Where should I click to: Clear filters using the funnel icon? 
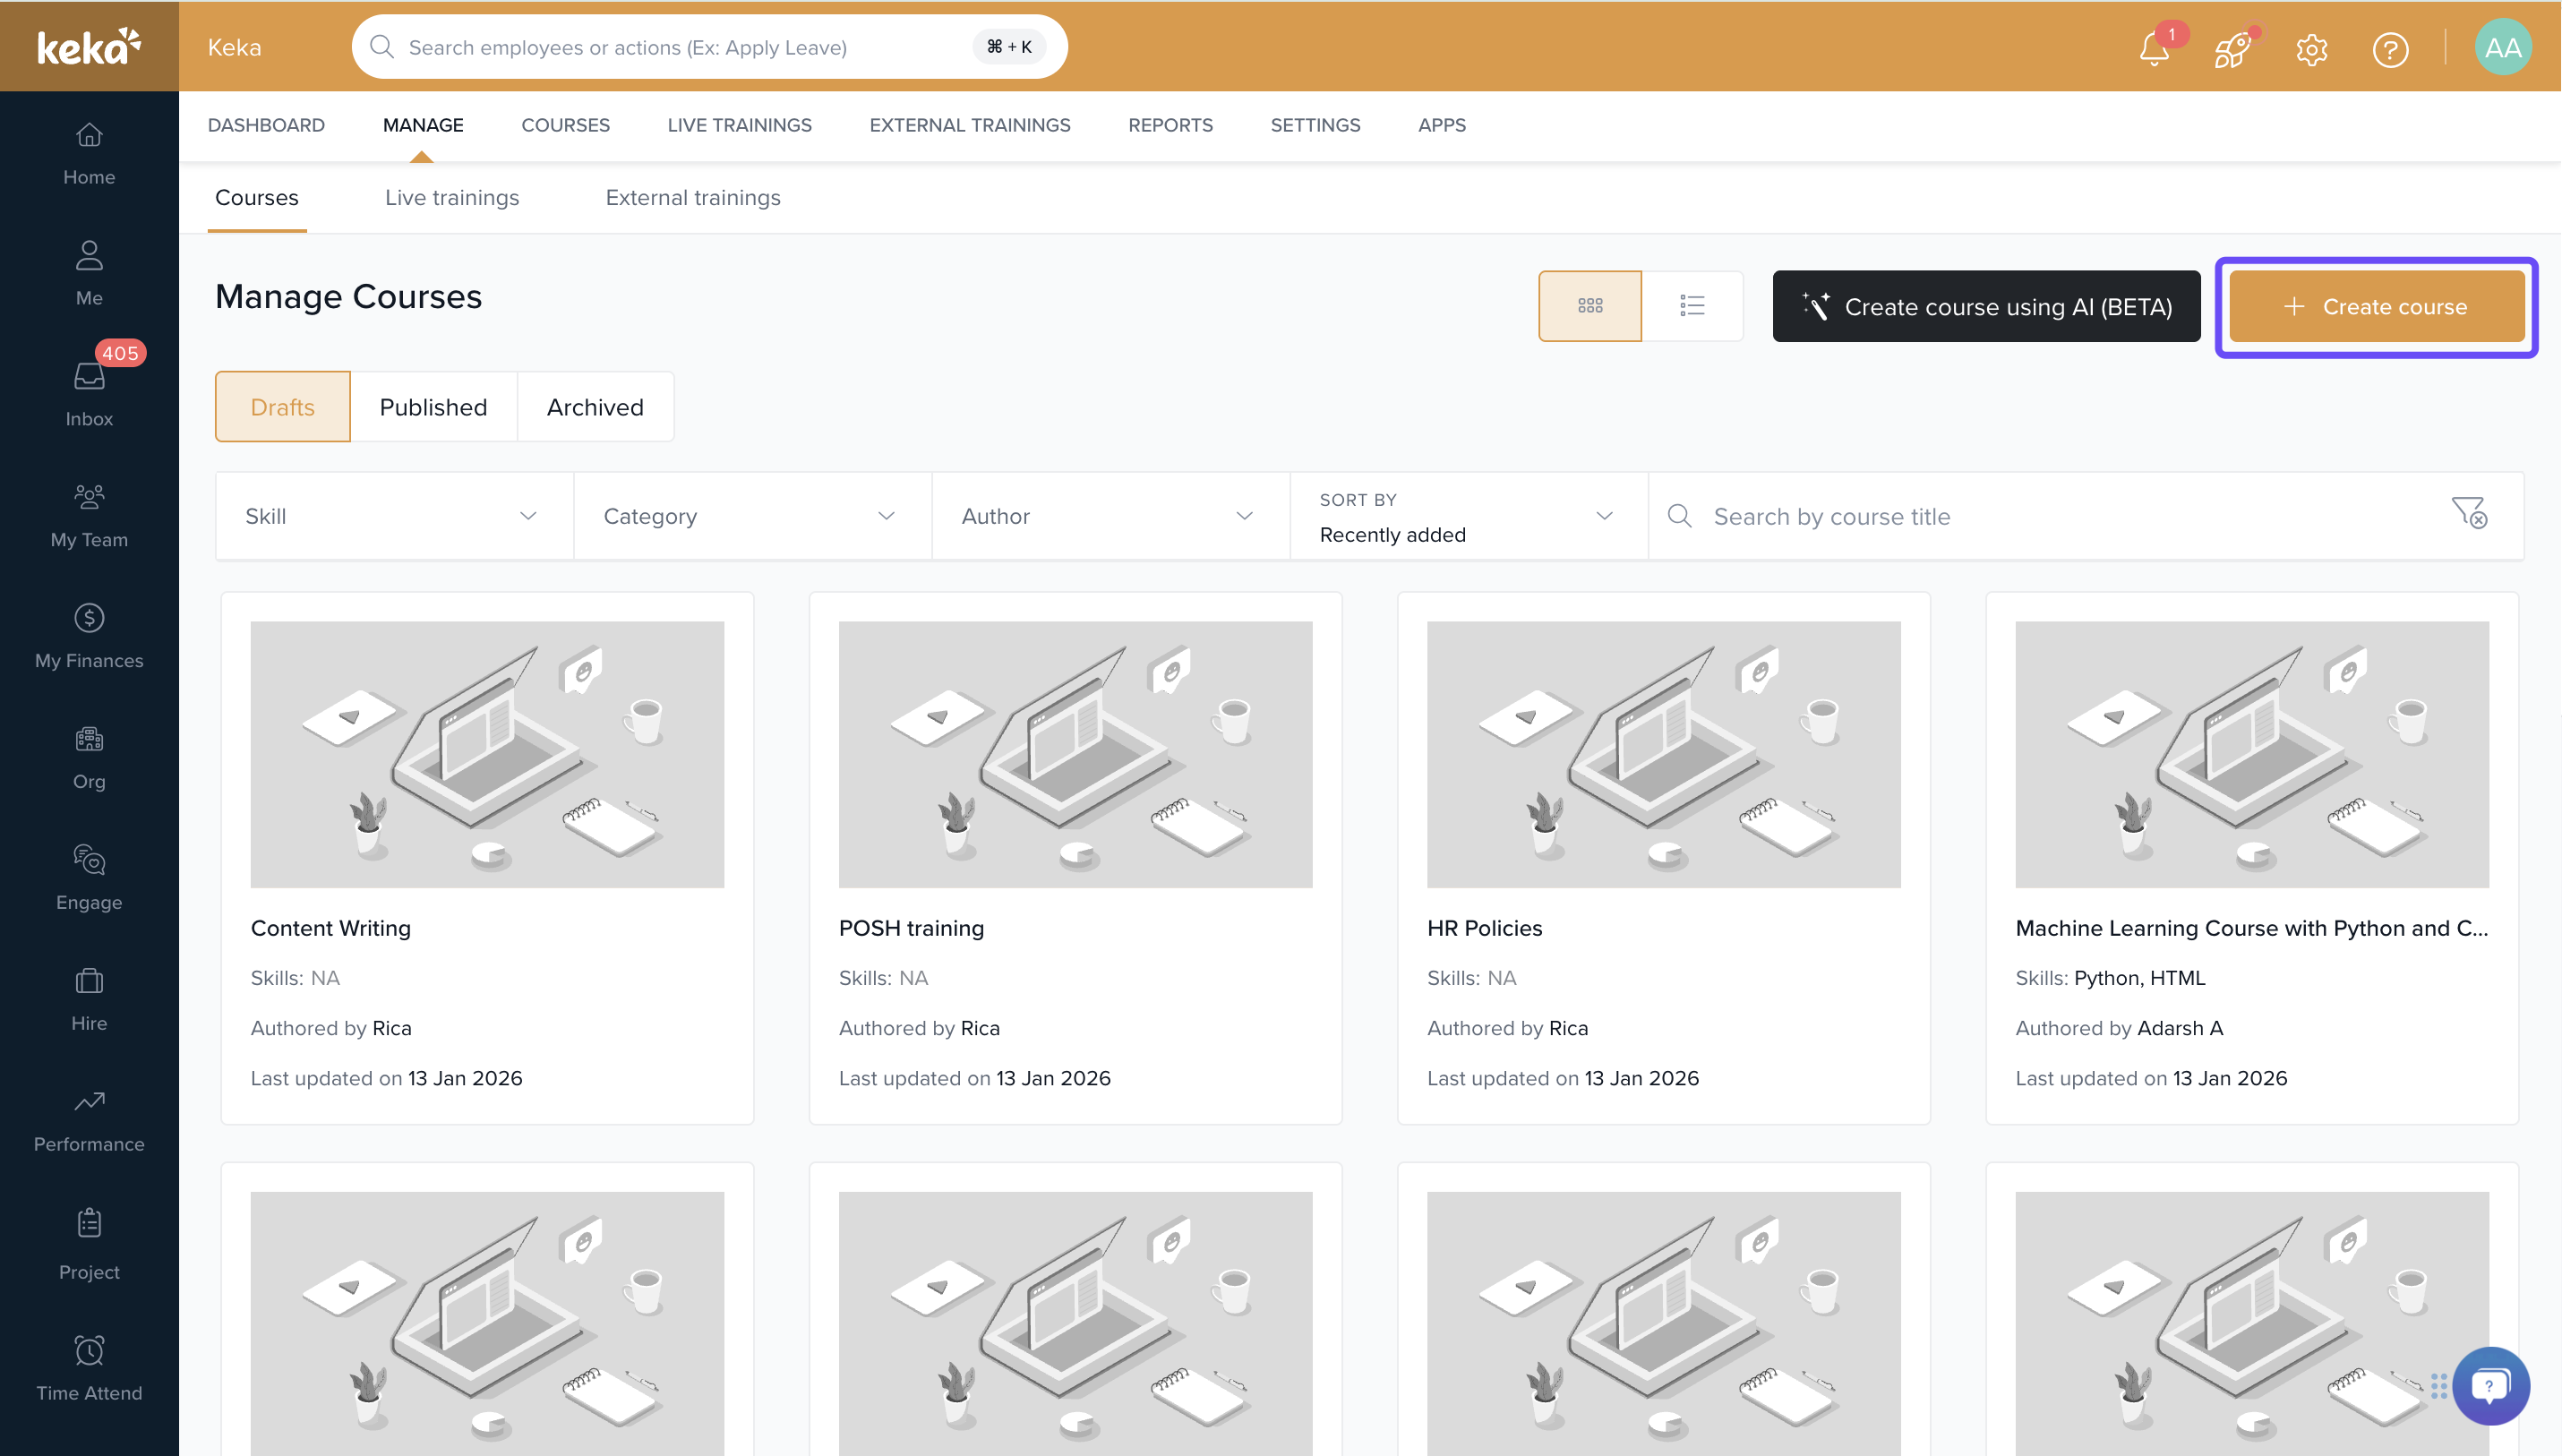point(2468,514)
